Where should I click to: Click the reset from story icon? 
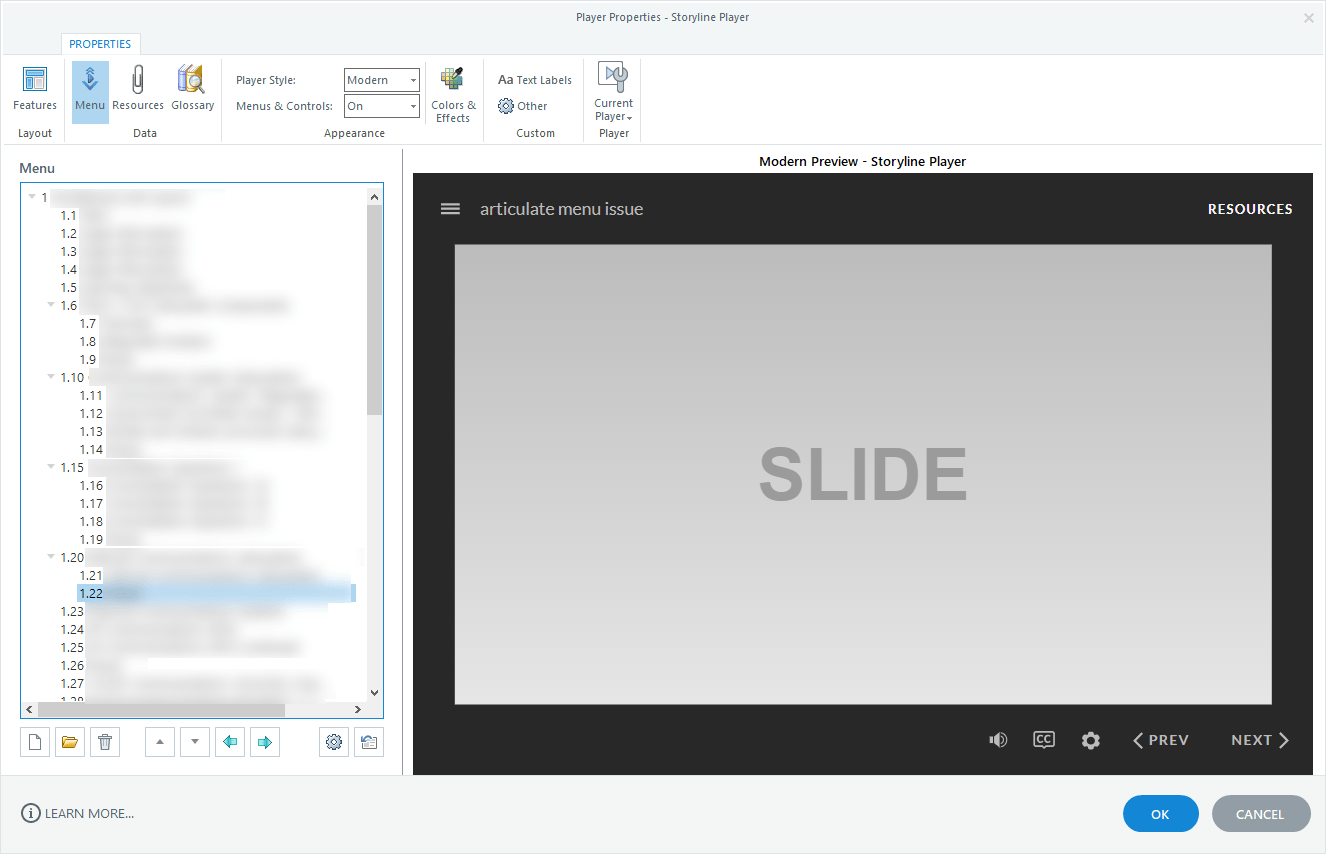[369, 742]
